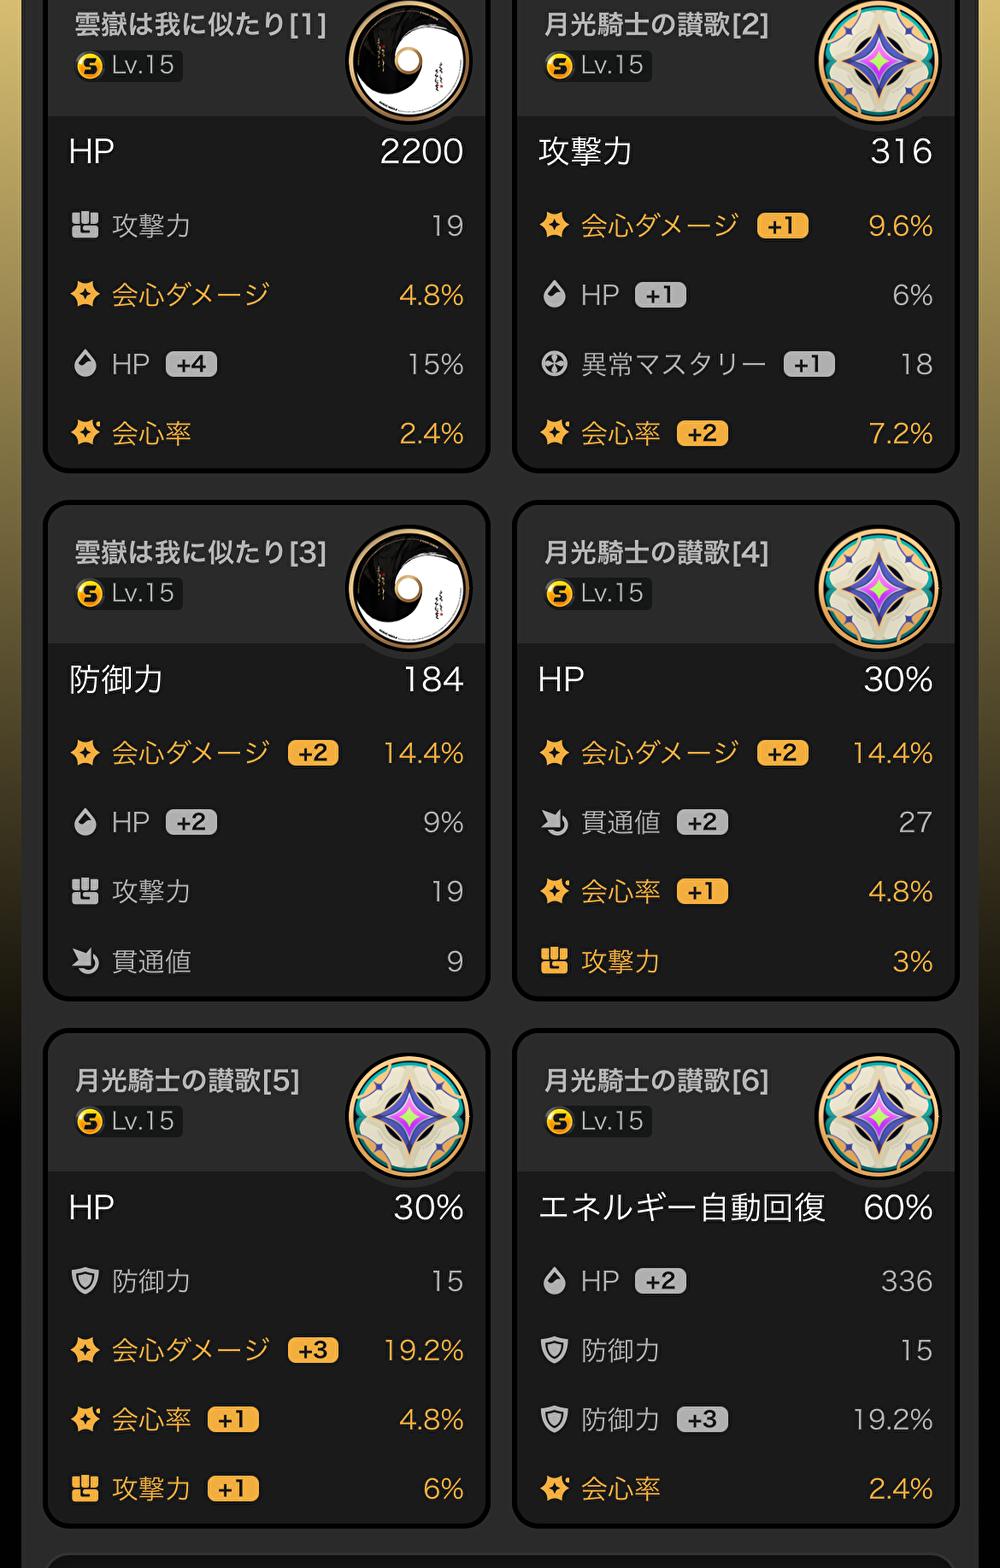Tap the S-rank badge on 月光騎士の讃歌[6]
The width and height of the screenshot is (1000, 1568).
pos(559,1122)
